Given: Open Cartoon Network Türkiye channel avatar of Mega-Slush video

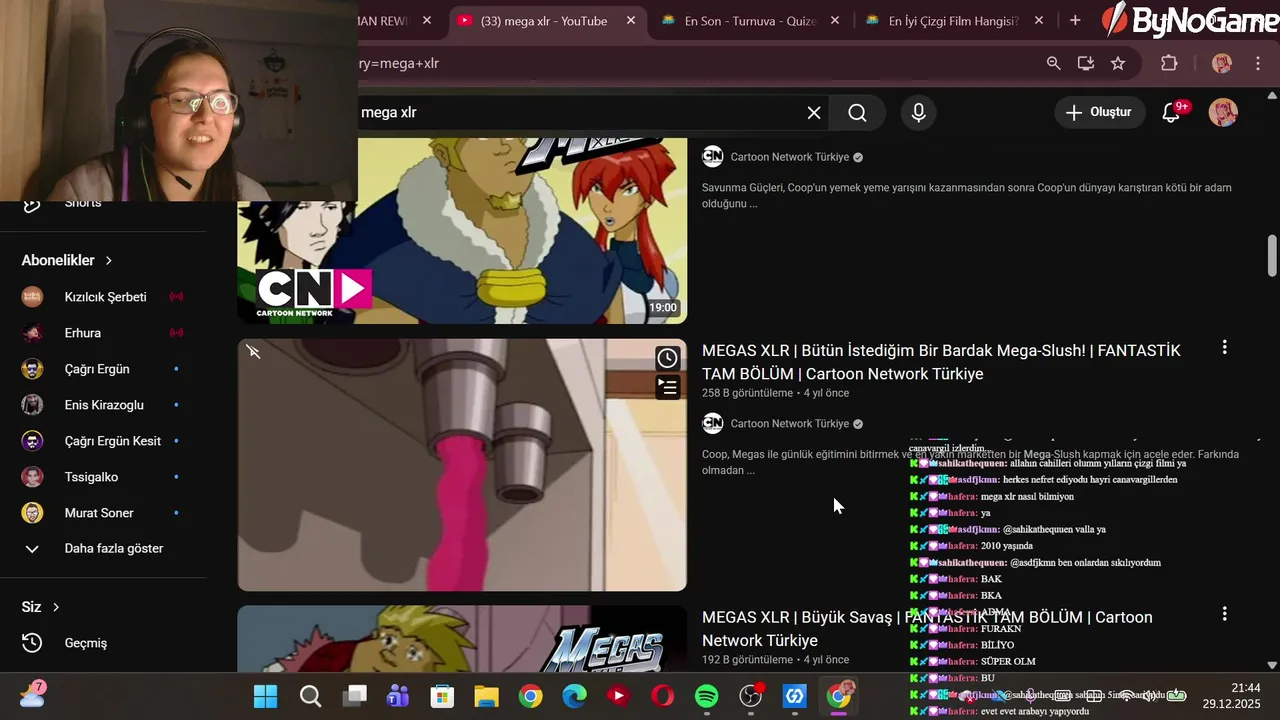Looking at the screenshot, I should 713,423.
